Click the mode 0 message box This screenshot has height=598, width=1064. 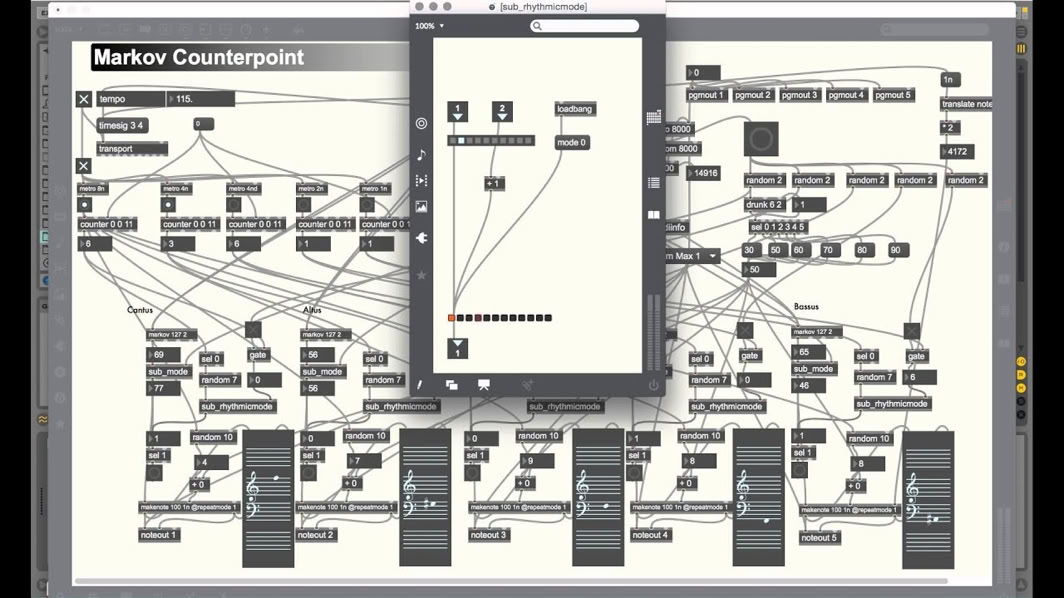[572, 143]
